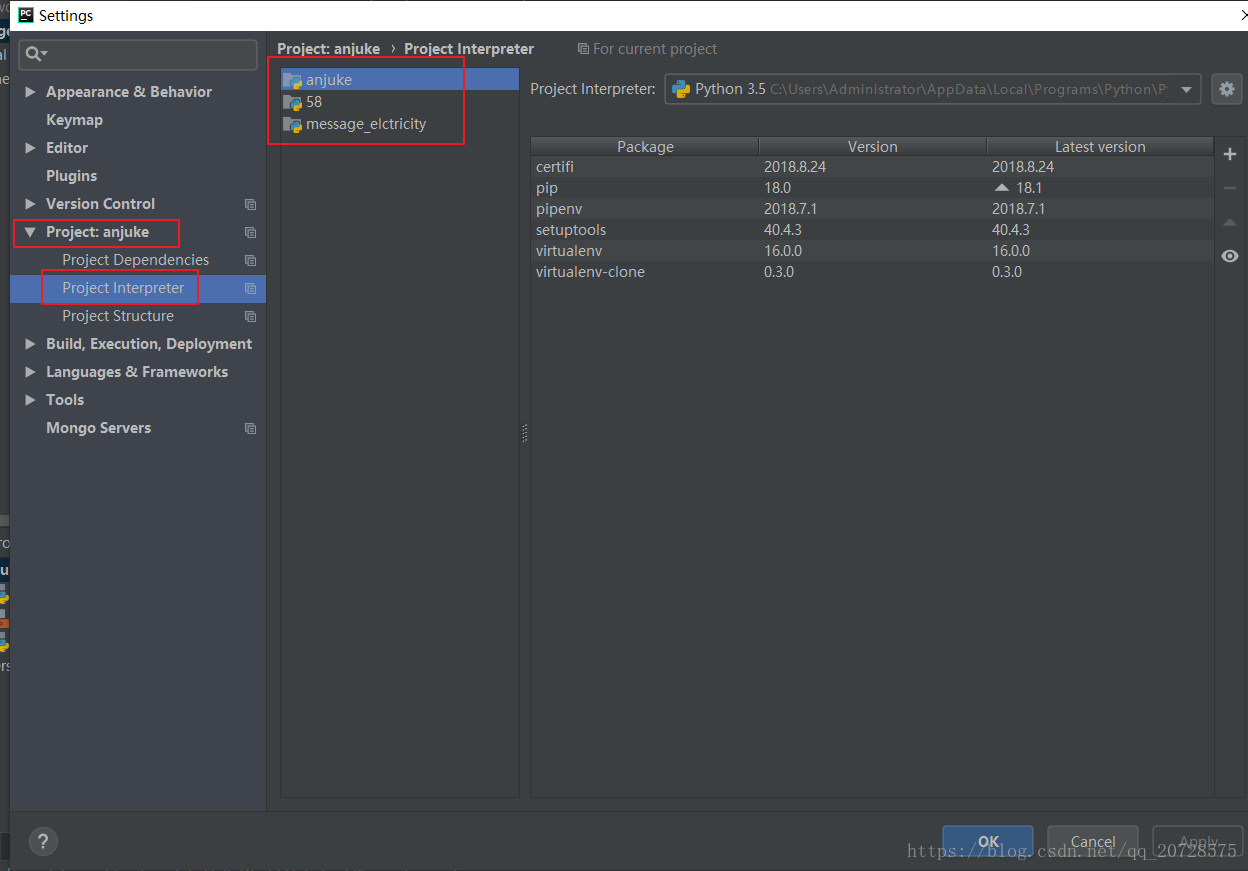Click the Cancel button
The height and width of the screenshot is (871, 1248).
click(1093, 841)
